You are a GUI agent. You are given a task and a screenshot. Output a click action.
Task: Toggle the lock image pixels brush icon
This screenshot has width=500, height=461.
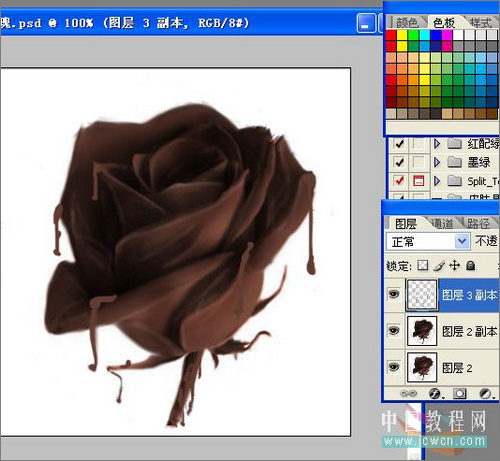439,266
